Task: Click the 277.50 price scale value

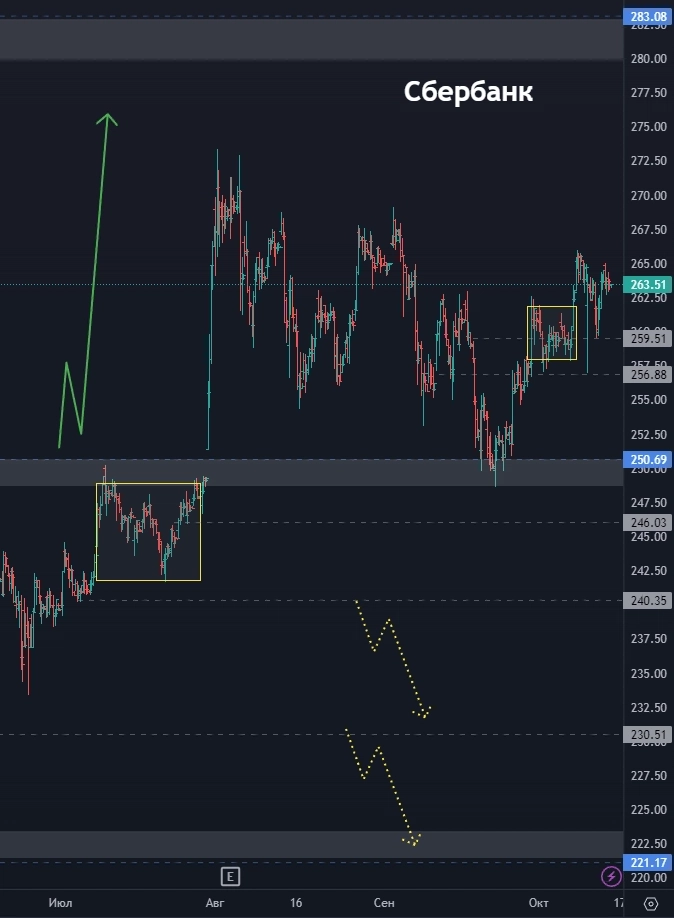Action: 648,93
